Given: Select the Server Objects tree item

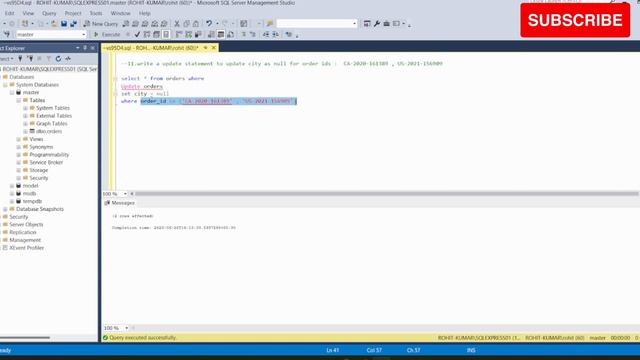Looking at the screenshot, I should tap(26, 224).
